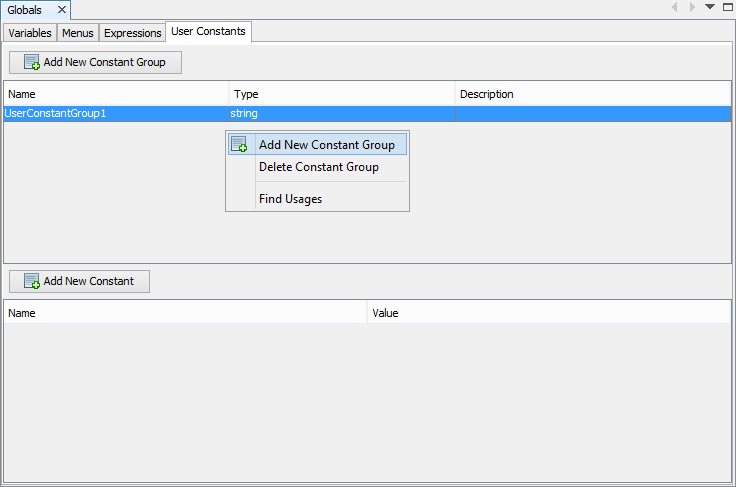Maximize the Globals panel window
The image size is (736, 487).
point(726,7)
